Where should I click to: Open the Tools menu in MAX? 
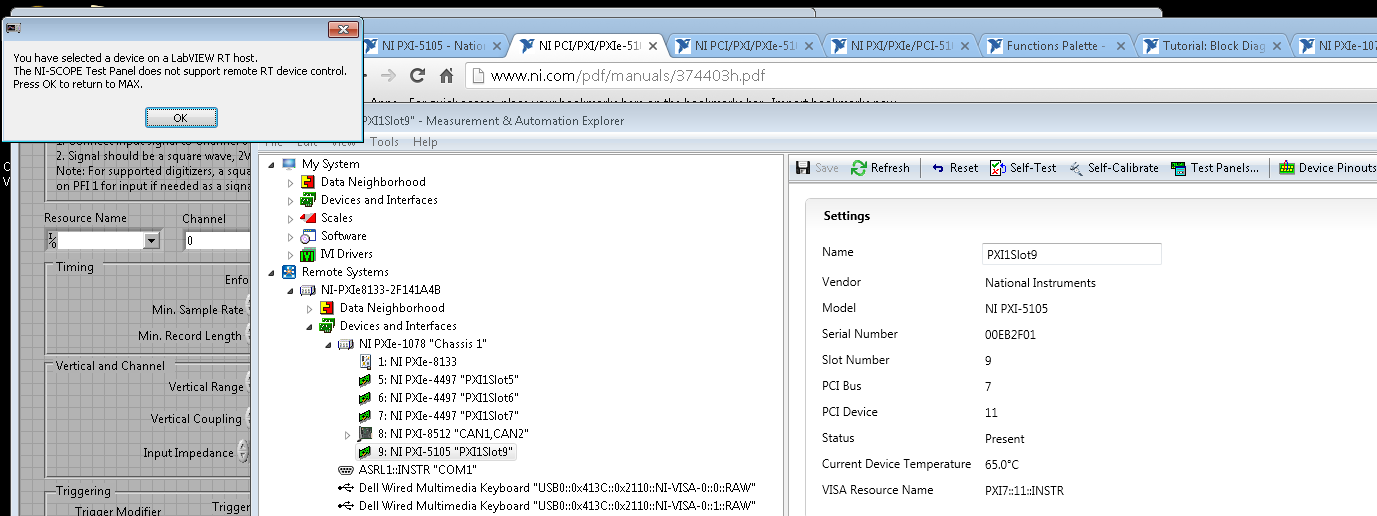(x=384, y=142)
